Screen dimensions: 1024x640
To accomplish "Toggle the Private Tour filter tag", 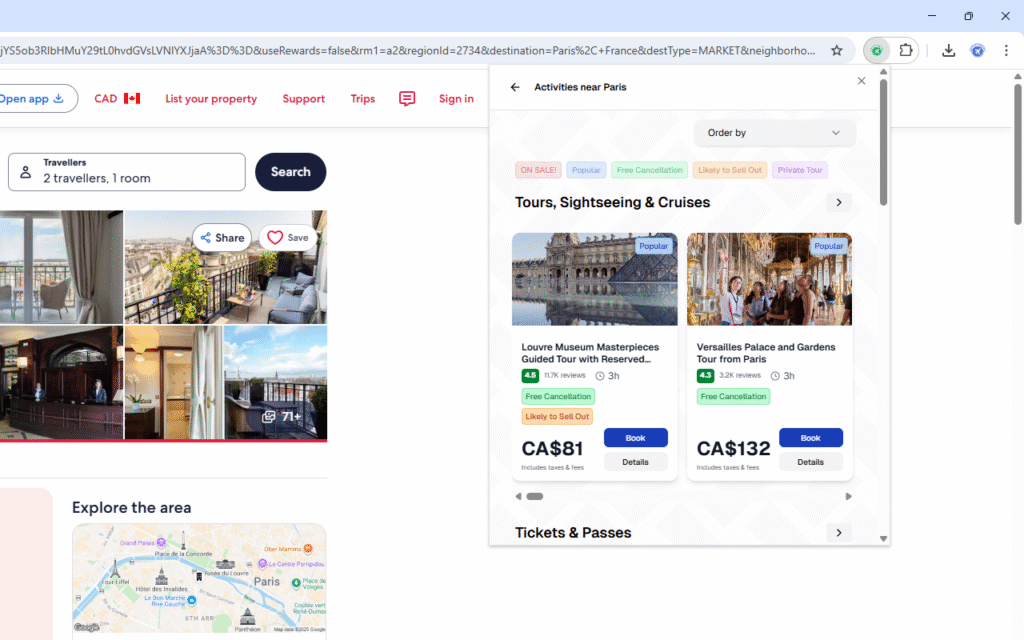I will point(800,170).
